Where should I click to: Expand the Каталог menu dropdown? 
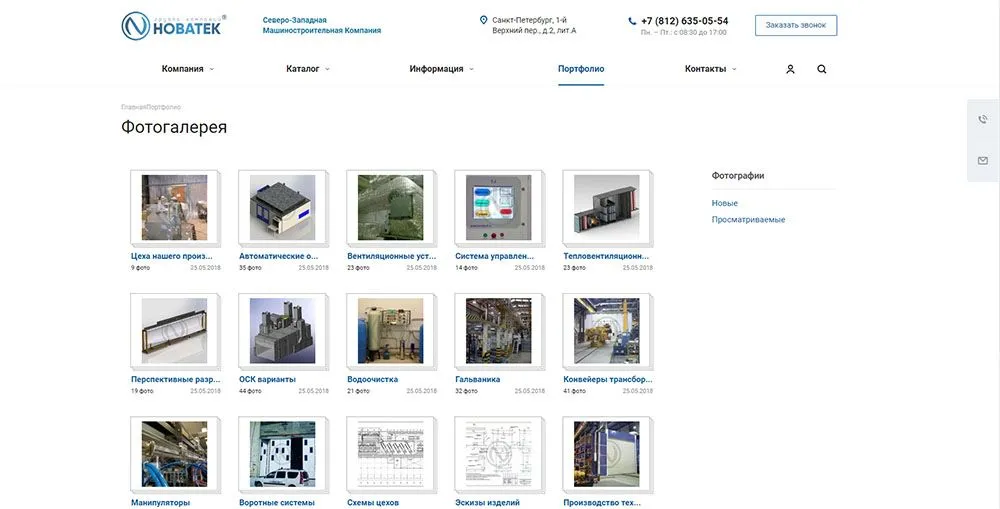(307, 69)
